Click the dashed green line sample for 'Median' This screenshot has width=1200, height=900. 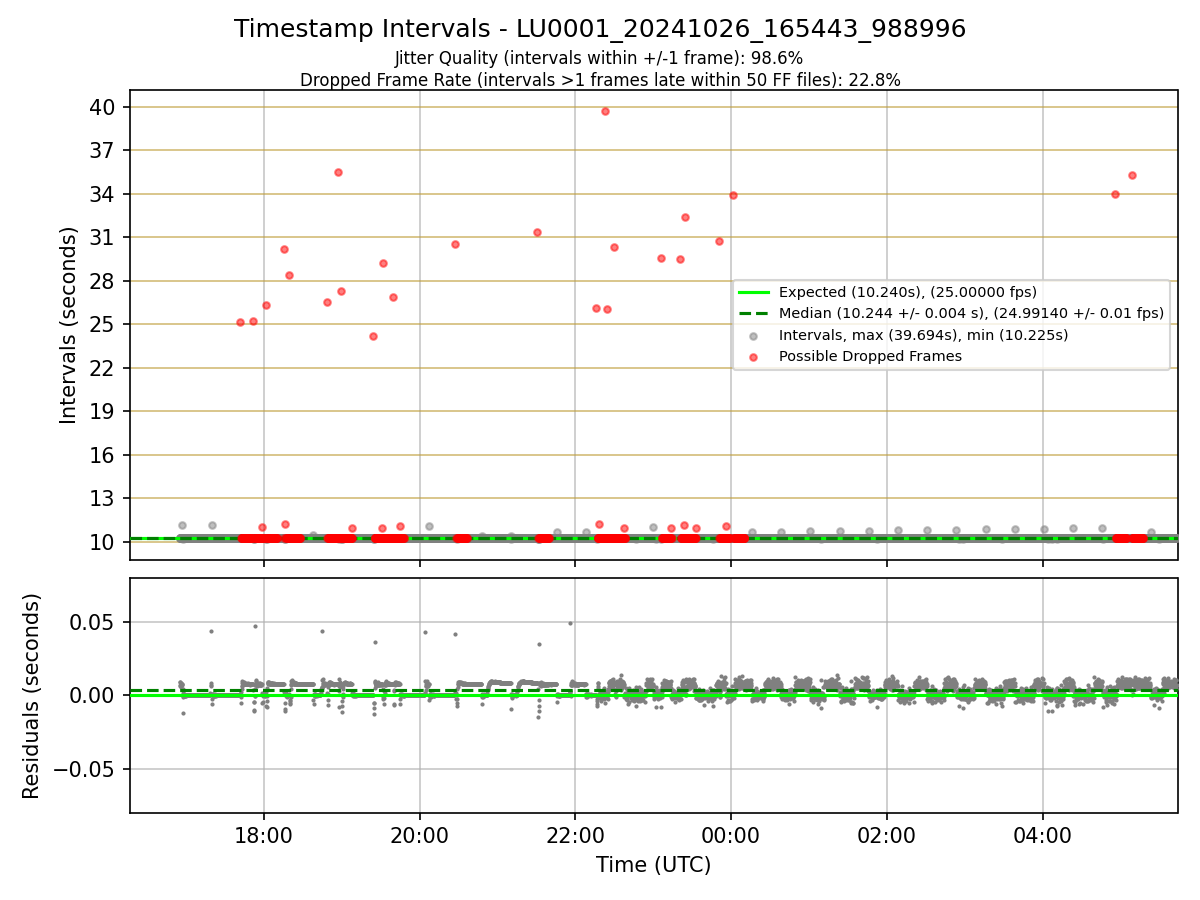pos(753,314)
